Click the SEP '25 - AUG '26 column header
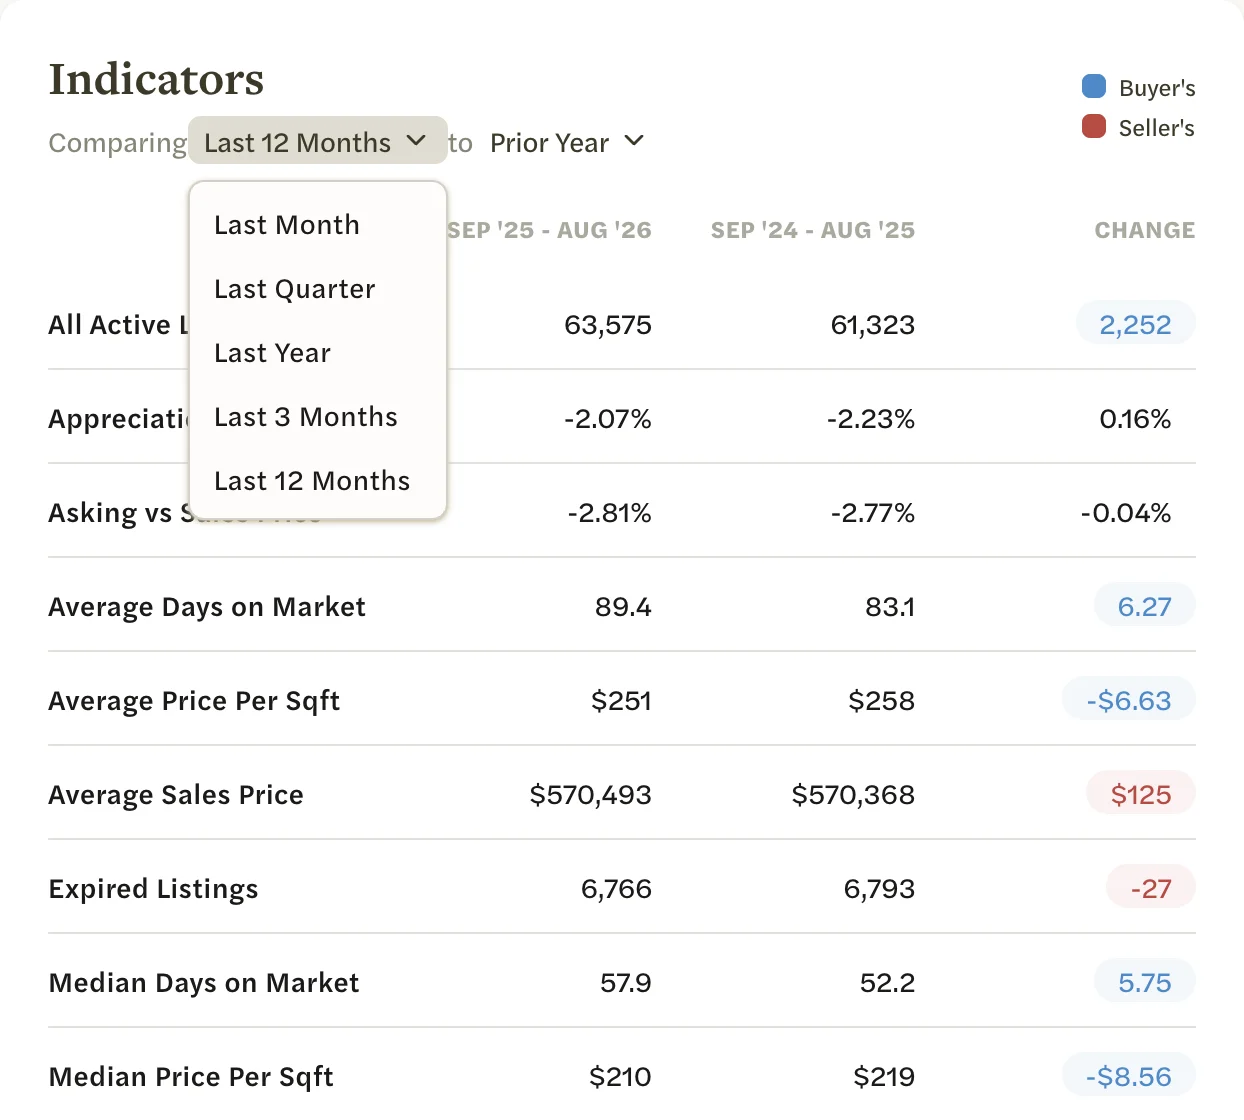 coord(549,230)
